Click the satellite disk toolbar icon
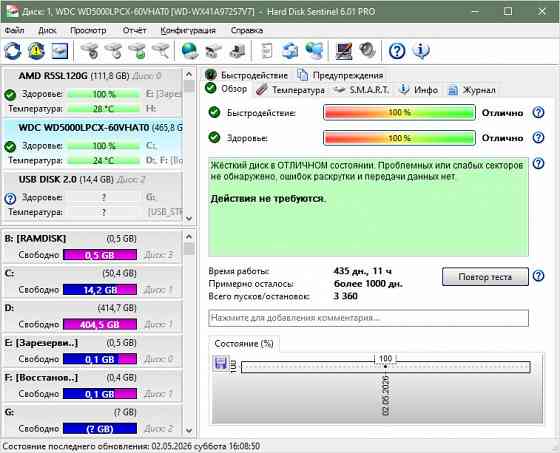The height and width of the screenshot is (453, 560). pyautogui.click(x=213, y=51)
